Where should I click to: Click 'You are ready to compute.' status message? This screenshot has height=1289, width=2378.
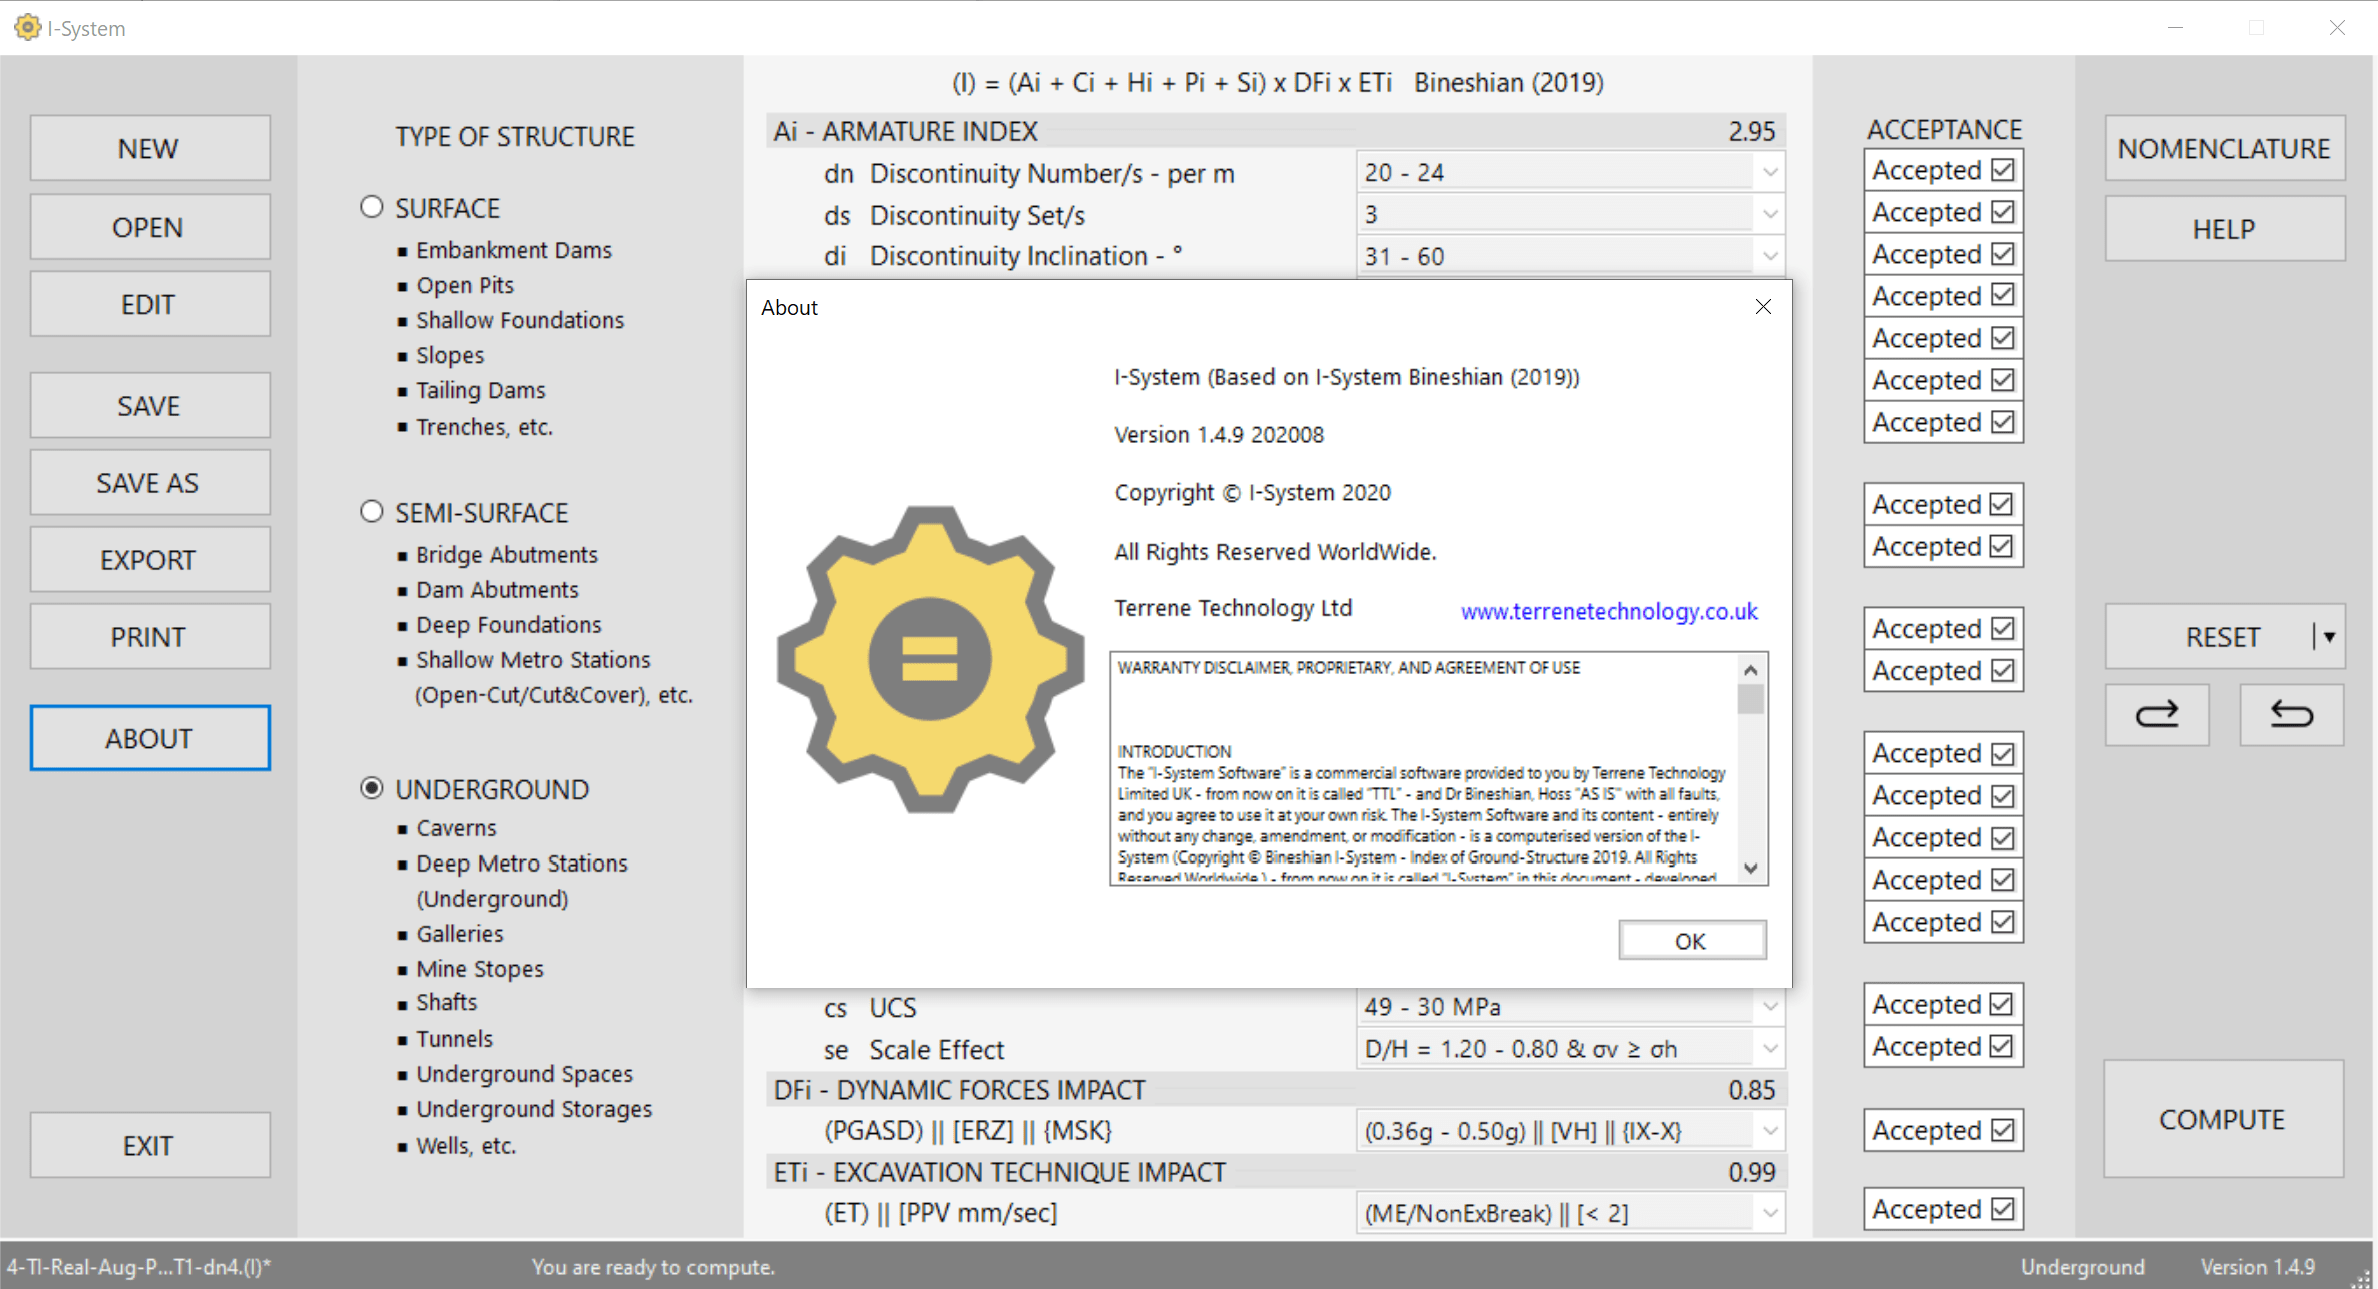pos(654,1267)
